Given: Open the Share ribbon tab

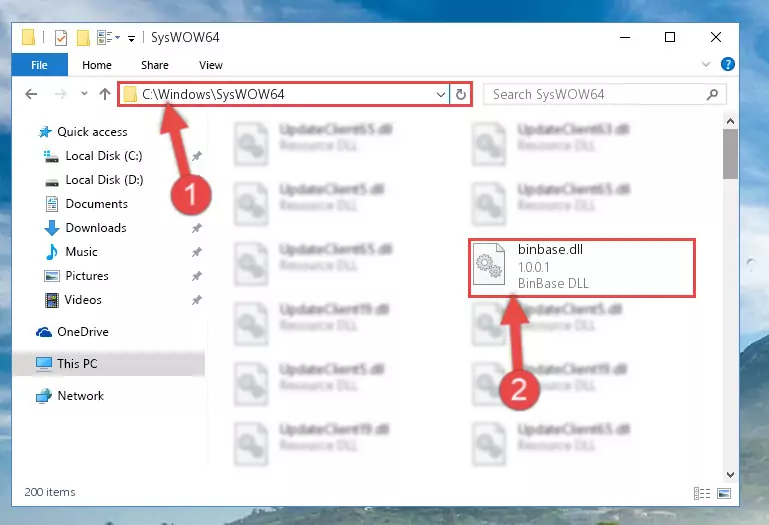Looking at the screenshot, I should click(154, 65).
